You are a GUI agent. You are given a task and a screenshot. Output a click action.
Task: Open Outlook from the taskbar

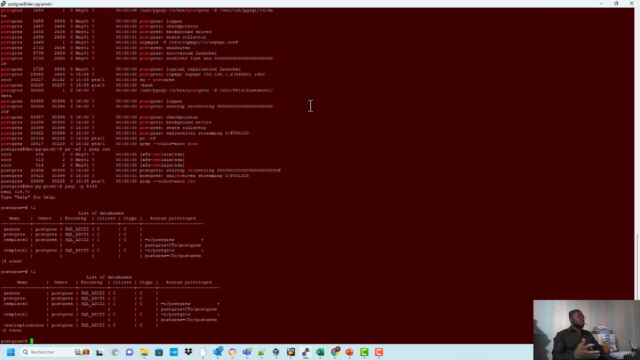pos(218,352)
